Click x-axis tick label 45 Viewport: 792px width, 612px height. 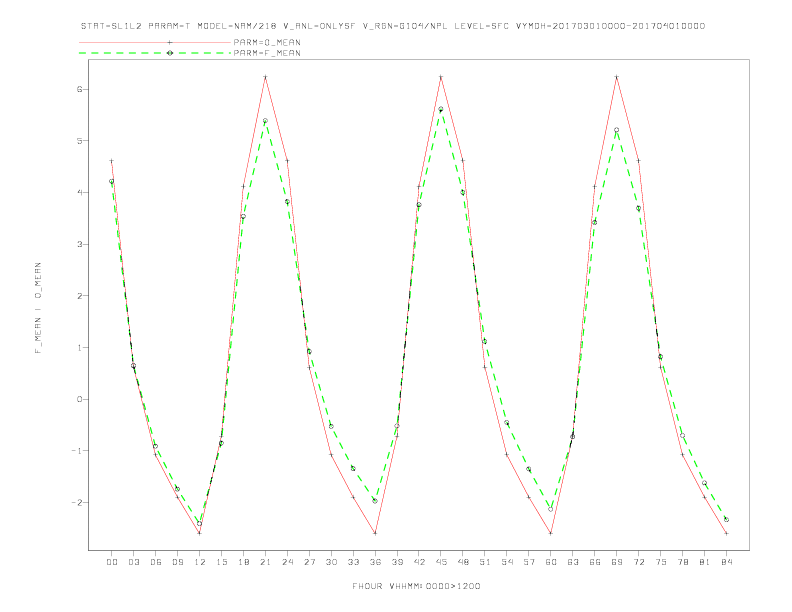coord(441,562)
